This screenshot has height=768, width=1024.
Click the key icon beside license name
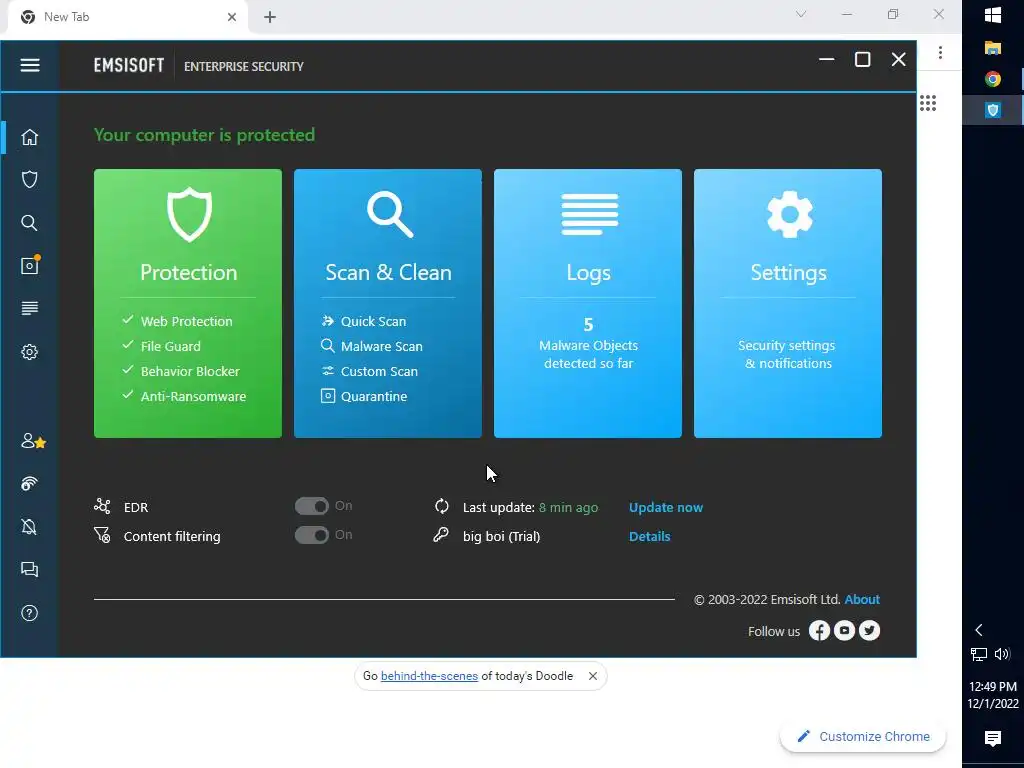click(x=441, y=535)
